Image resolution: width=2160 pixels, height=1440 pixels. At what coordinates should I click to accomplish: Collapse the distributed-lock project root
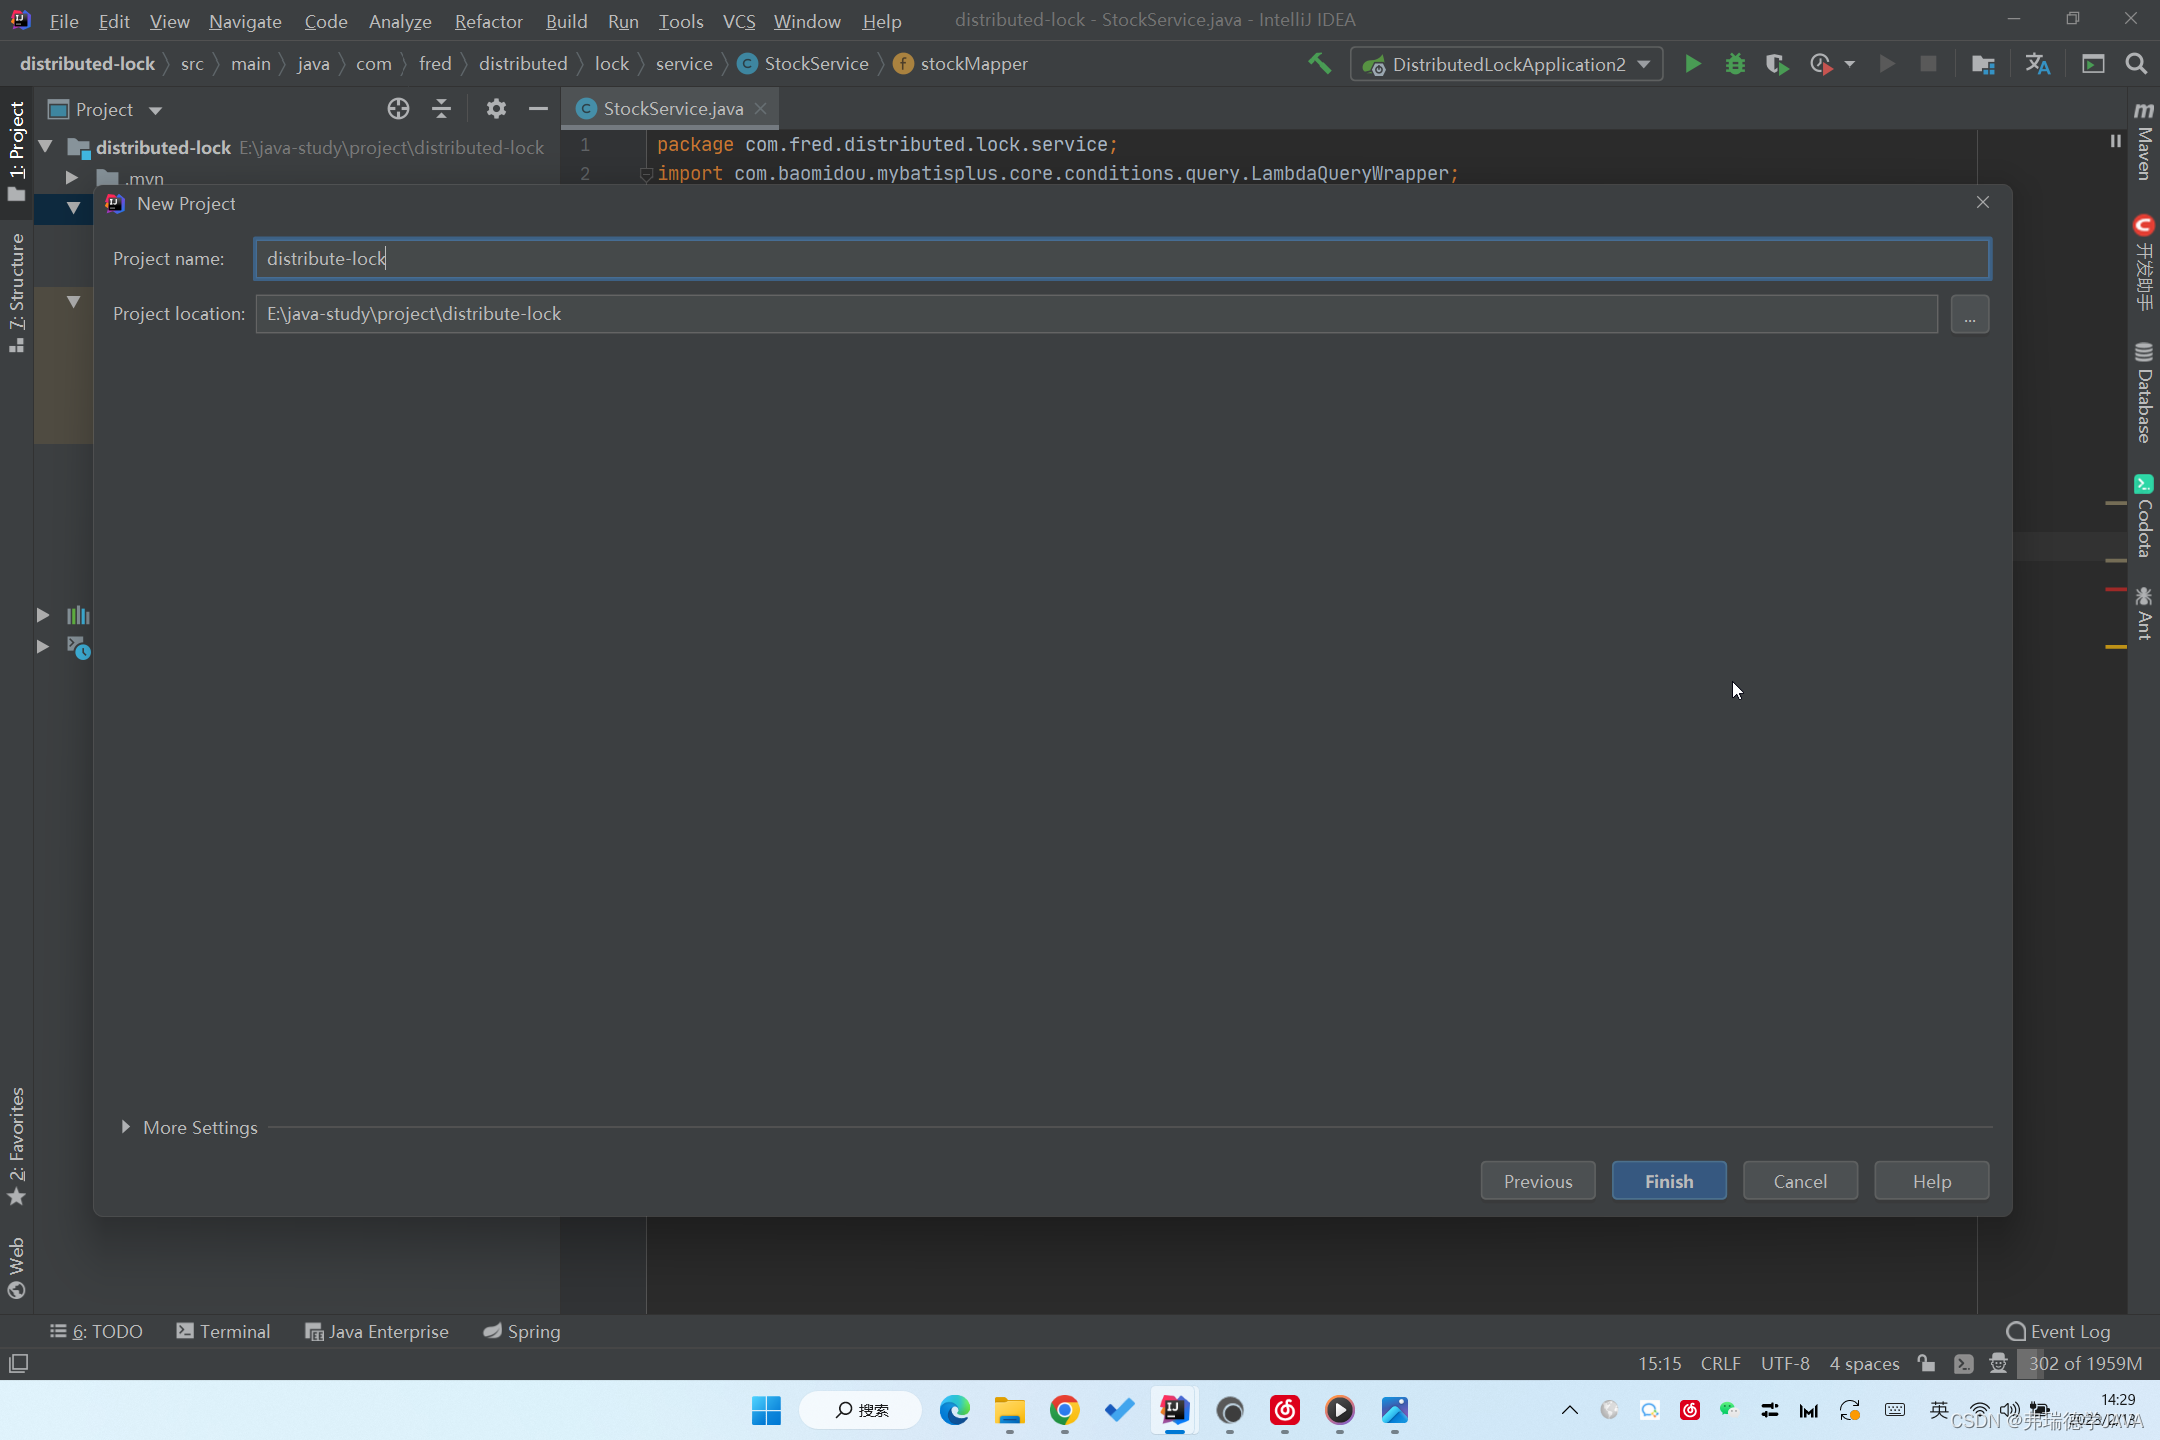[x=45, y=147]
